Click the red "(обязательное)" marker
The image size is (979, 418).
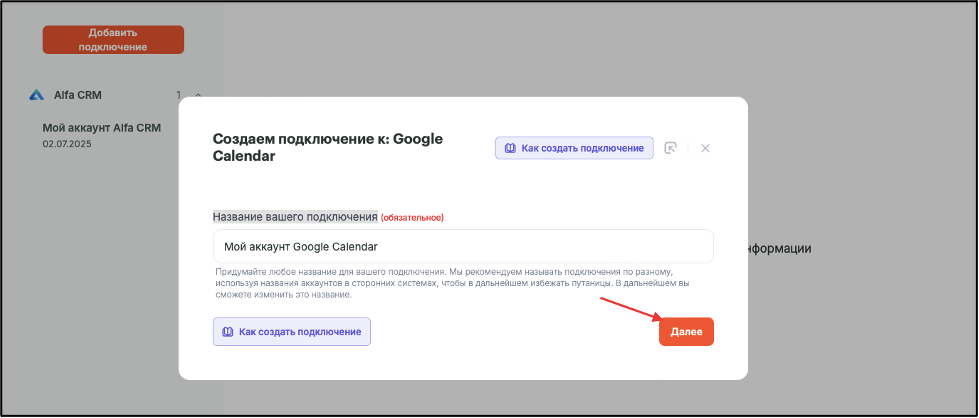pyautogui.click(x=412, y=217)
